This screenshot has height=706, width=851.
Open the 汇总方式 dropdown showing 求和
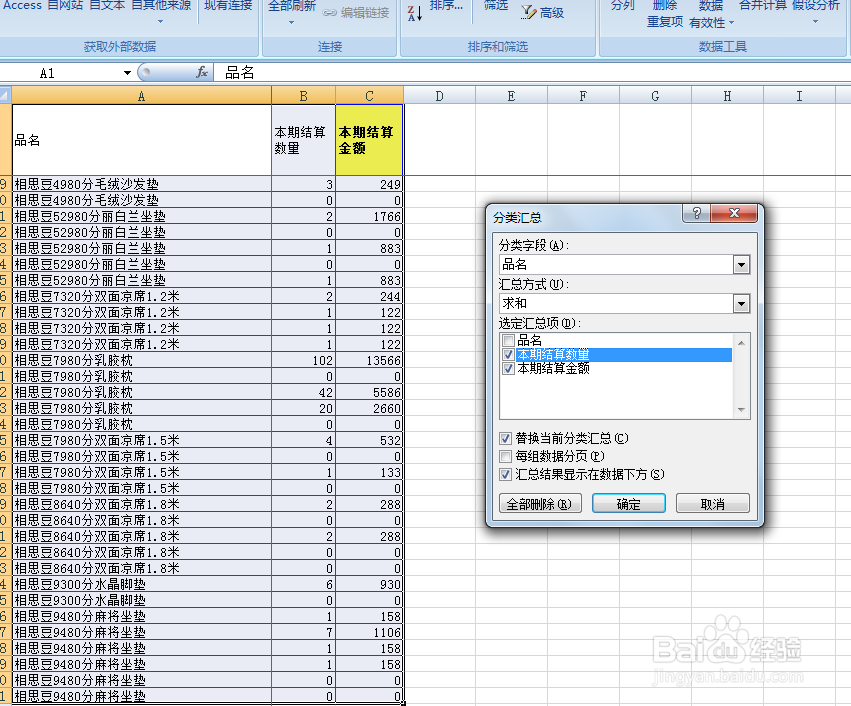point(740,302)
